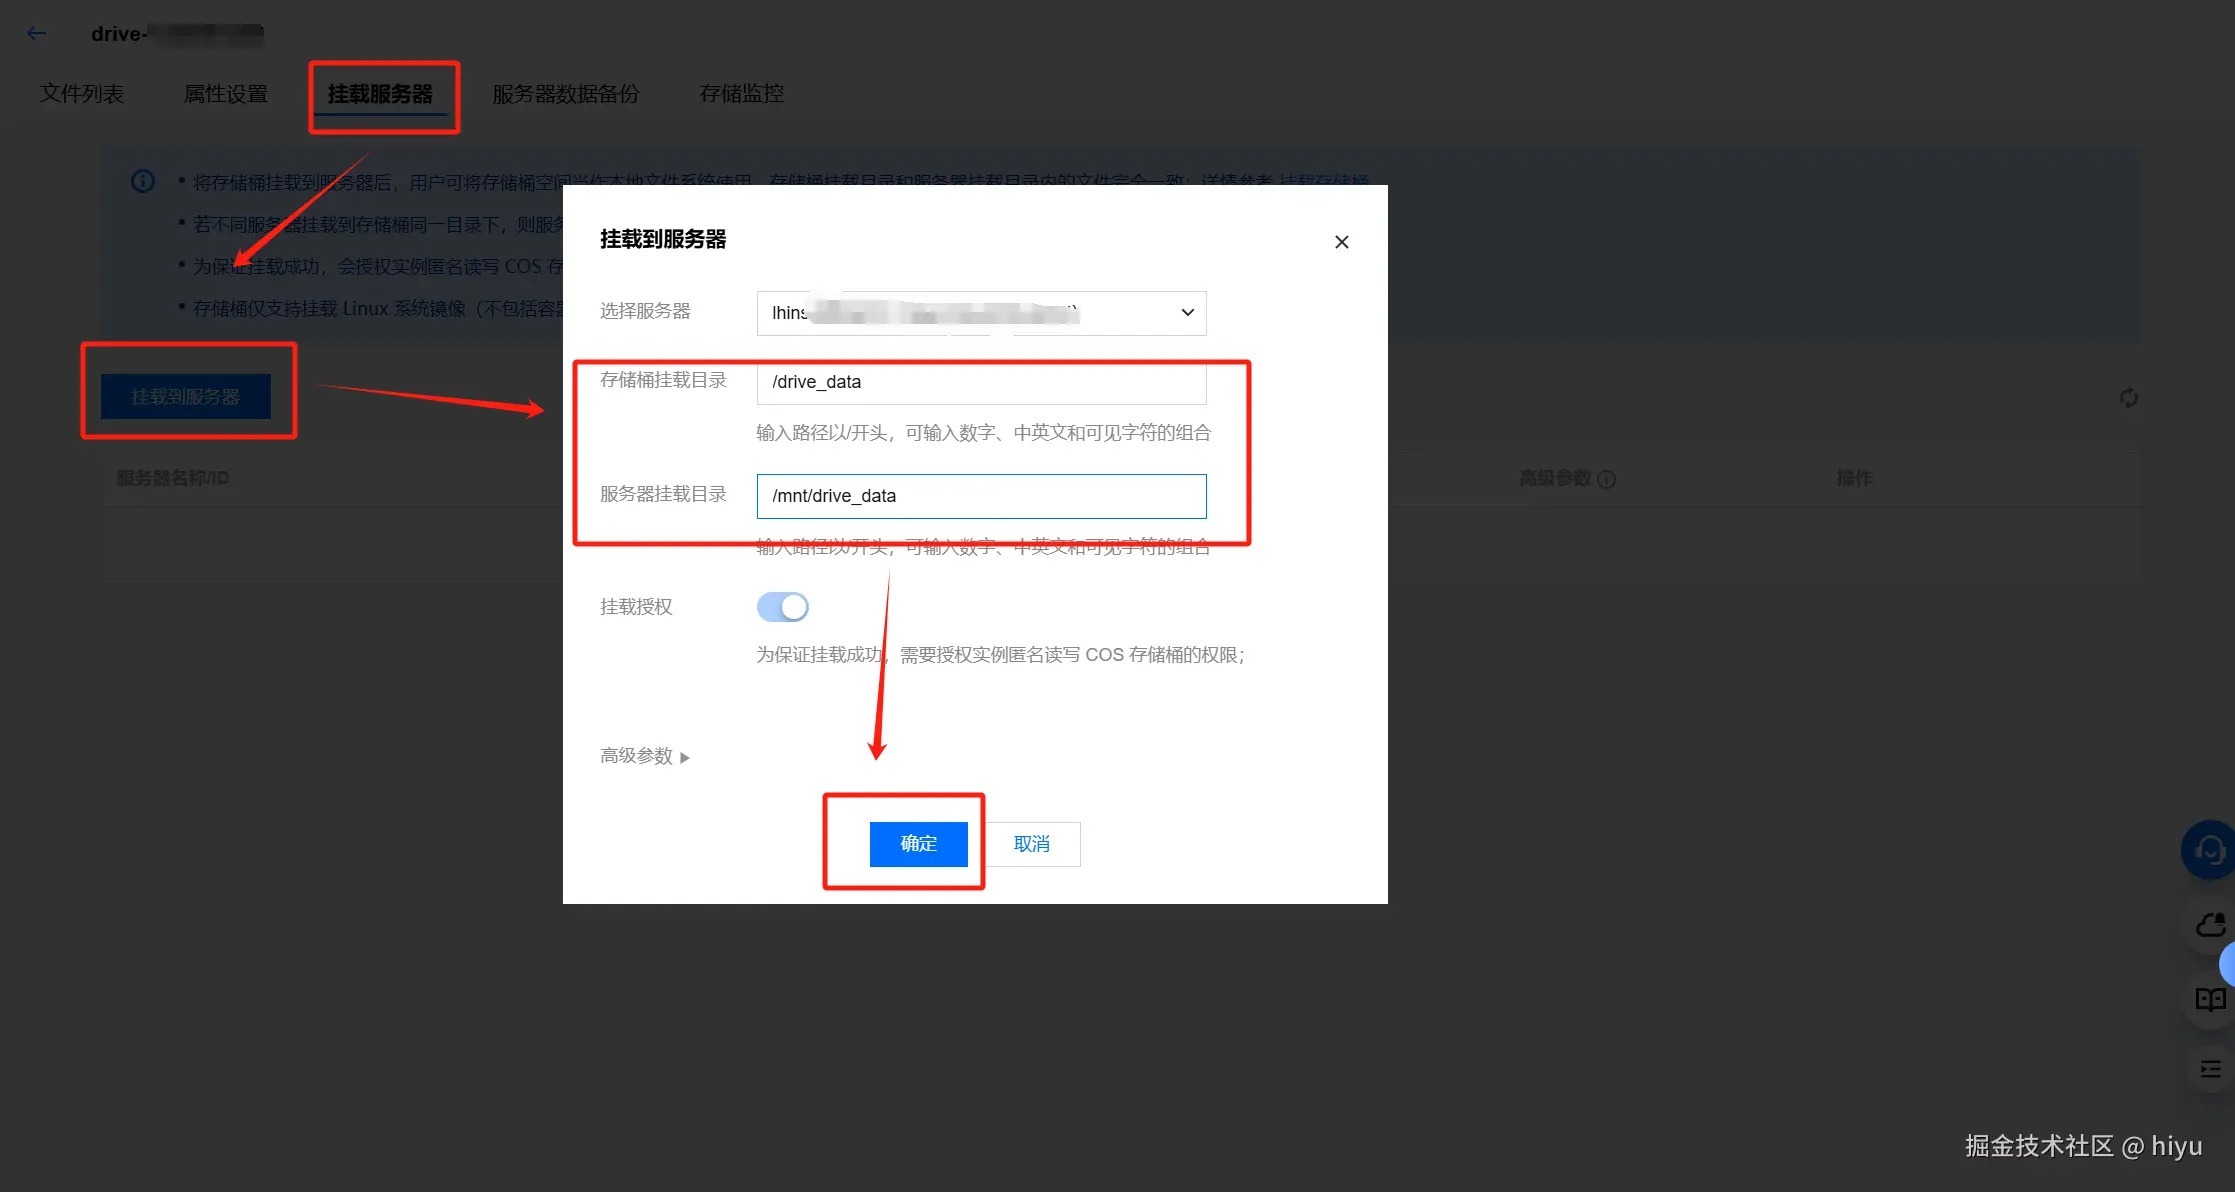Open customer support headset floating icon
2235x1192 pixels.
point(2209,851)
